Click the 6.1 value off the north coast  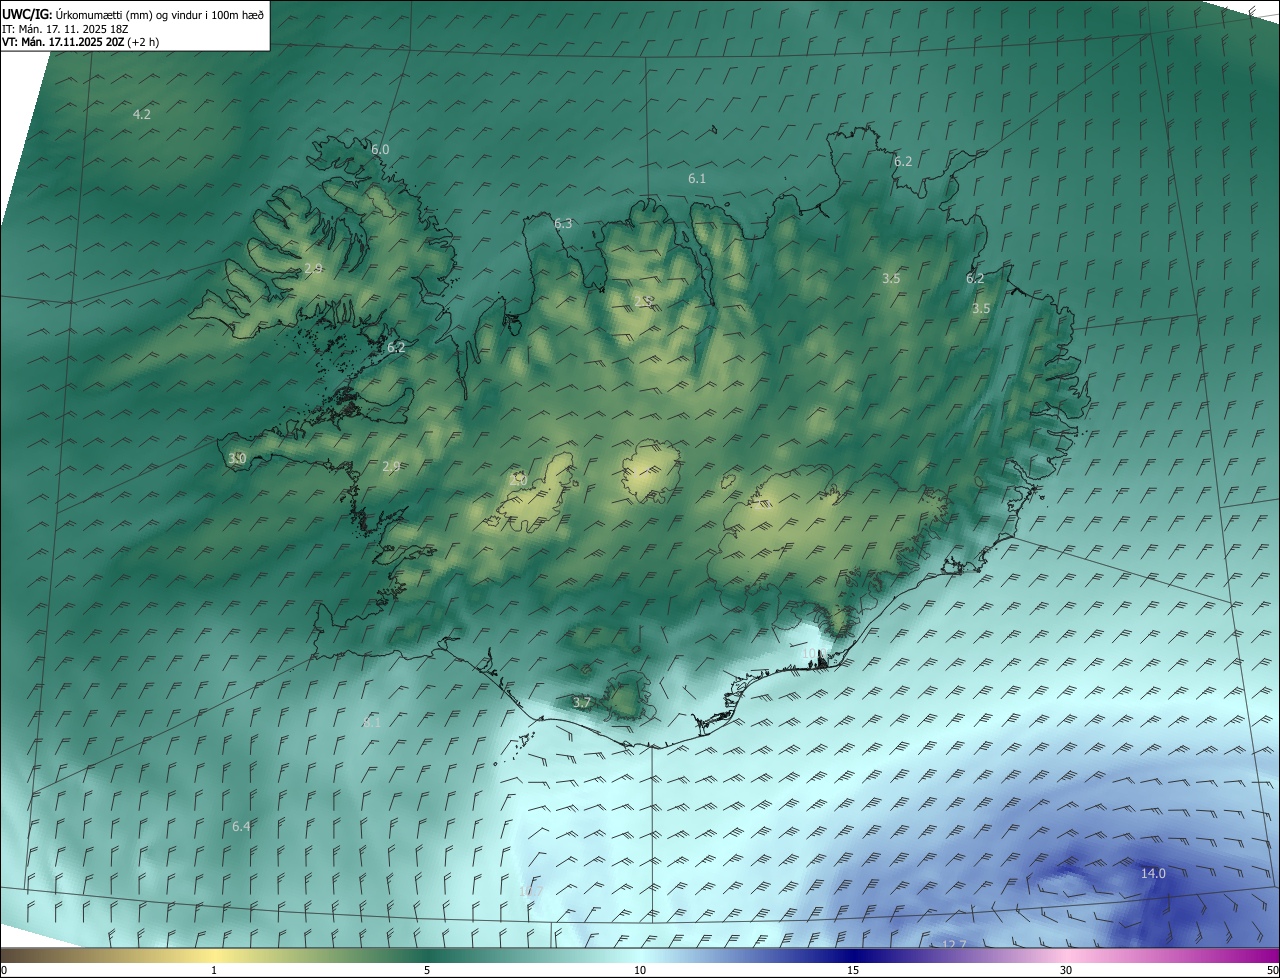[697, 179]
